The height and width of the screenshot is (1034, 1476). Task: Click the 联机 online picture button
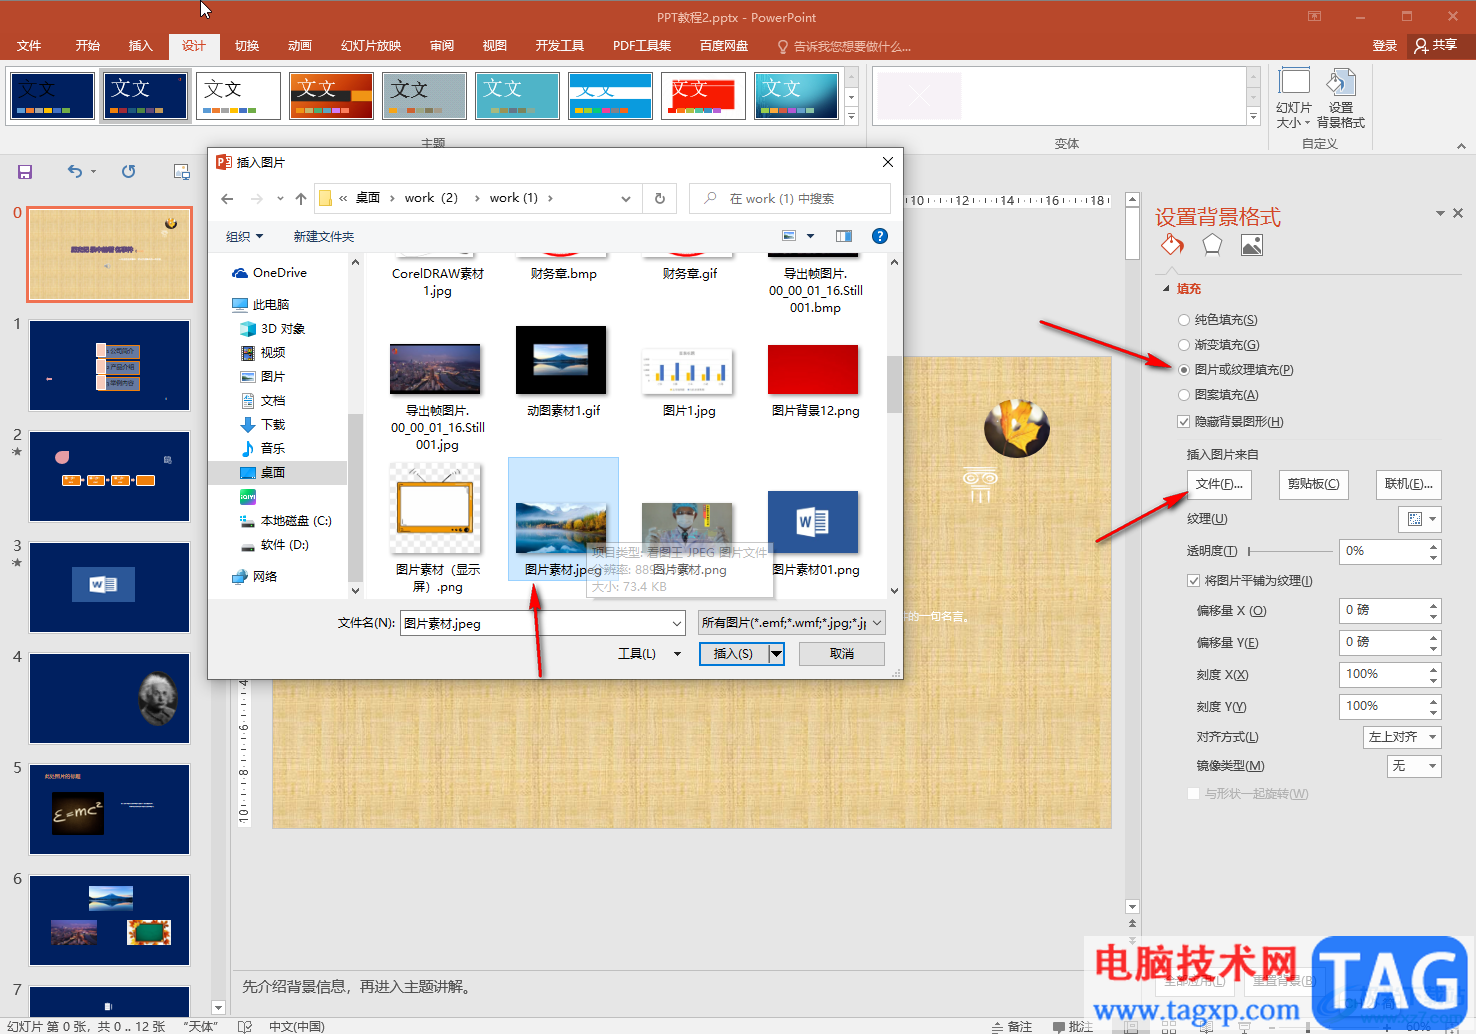pos(1408,484)
